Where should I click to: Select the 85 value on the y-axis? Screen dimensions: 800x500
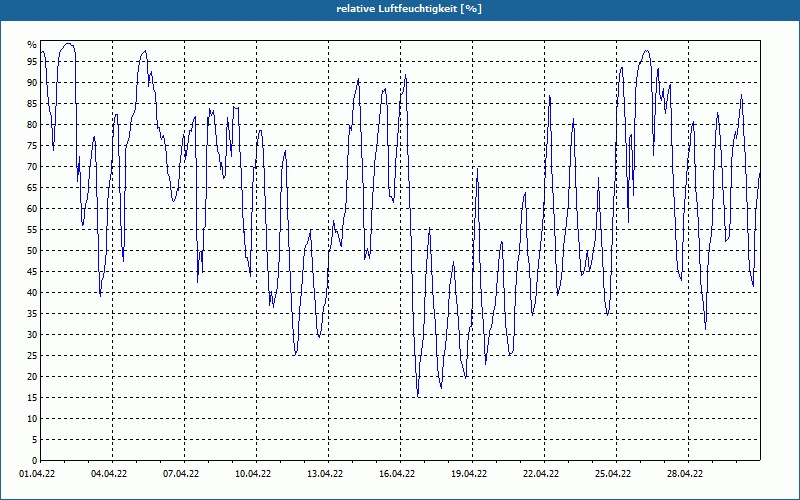point(32,104)
